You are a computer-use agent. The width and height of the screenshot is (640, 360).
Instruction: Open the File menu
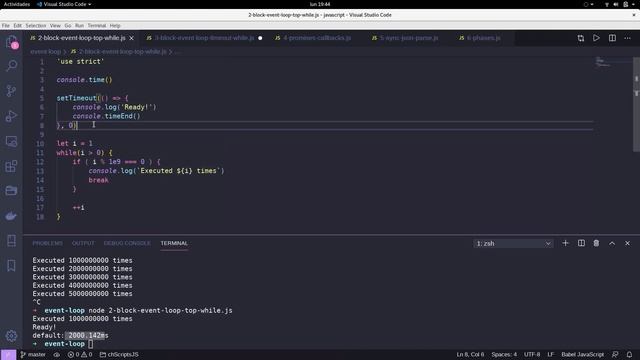pos(6,25)
